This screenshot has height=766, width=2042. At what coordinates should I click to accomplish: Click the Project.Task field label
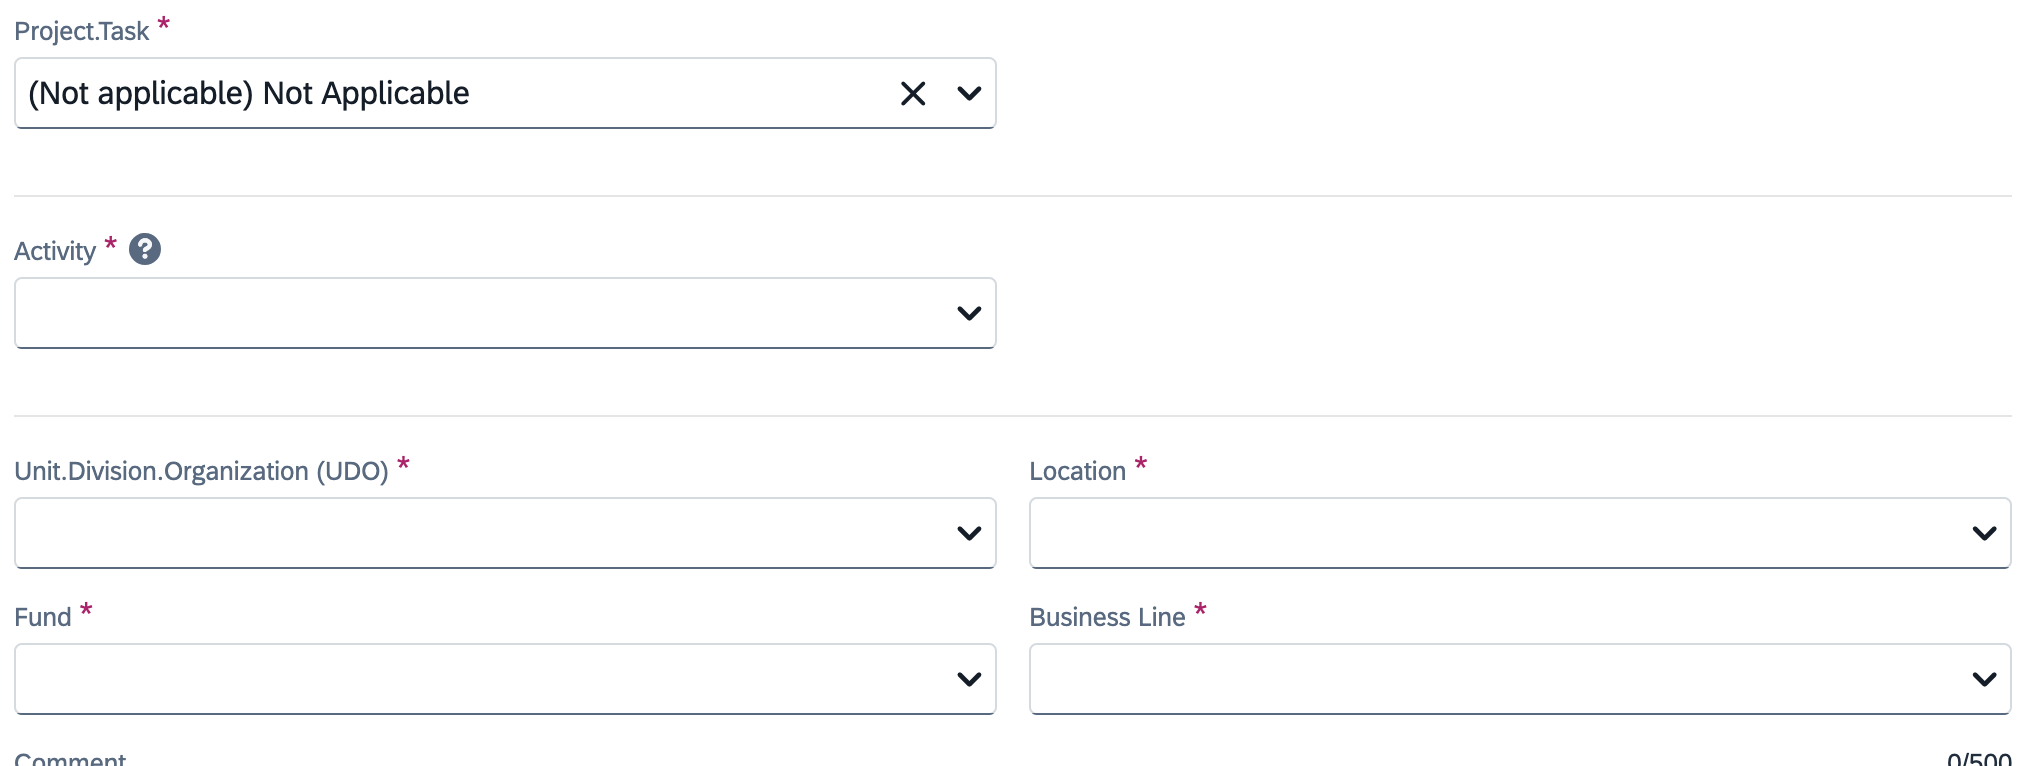point(82,32)
